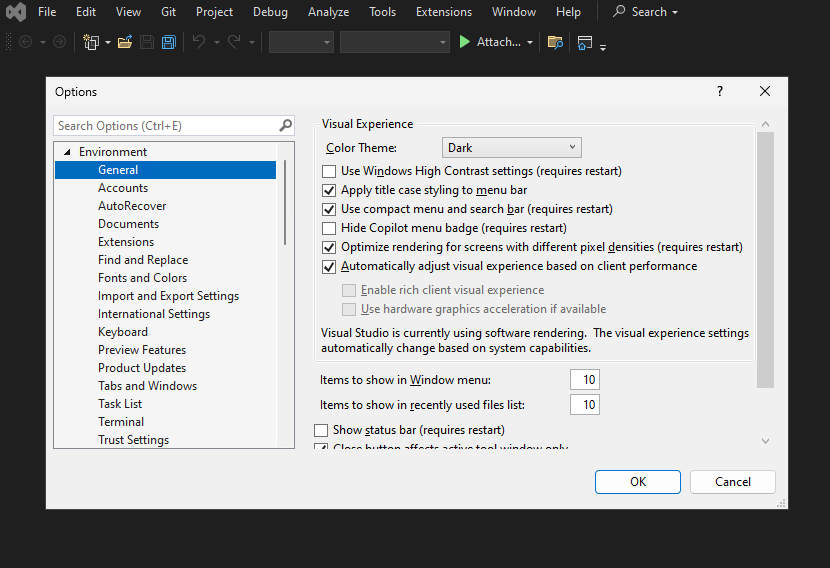Click the Visual Studio logo icon

[x=16, y=12]
